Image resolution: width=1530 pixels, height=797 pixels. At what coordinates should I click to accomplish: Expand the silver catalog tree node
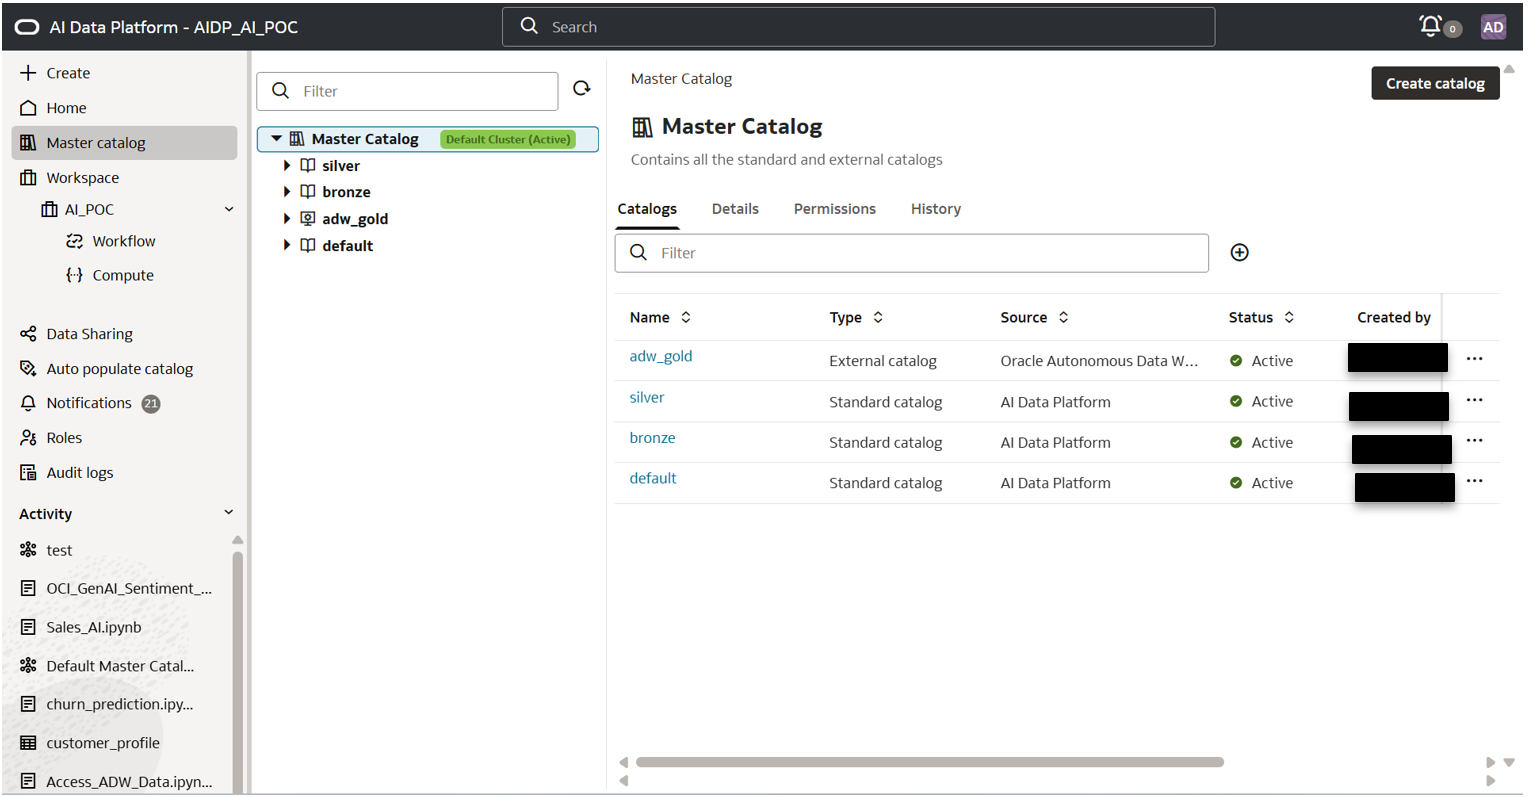click(287, 166)
